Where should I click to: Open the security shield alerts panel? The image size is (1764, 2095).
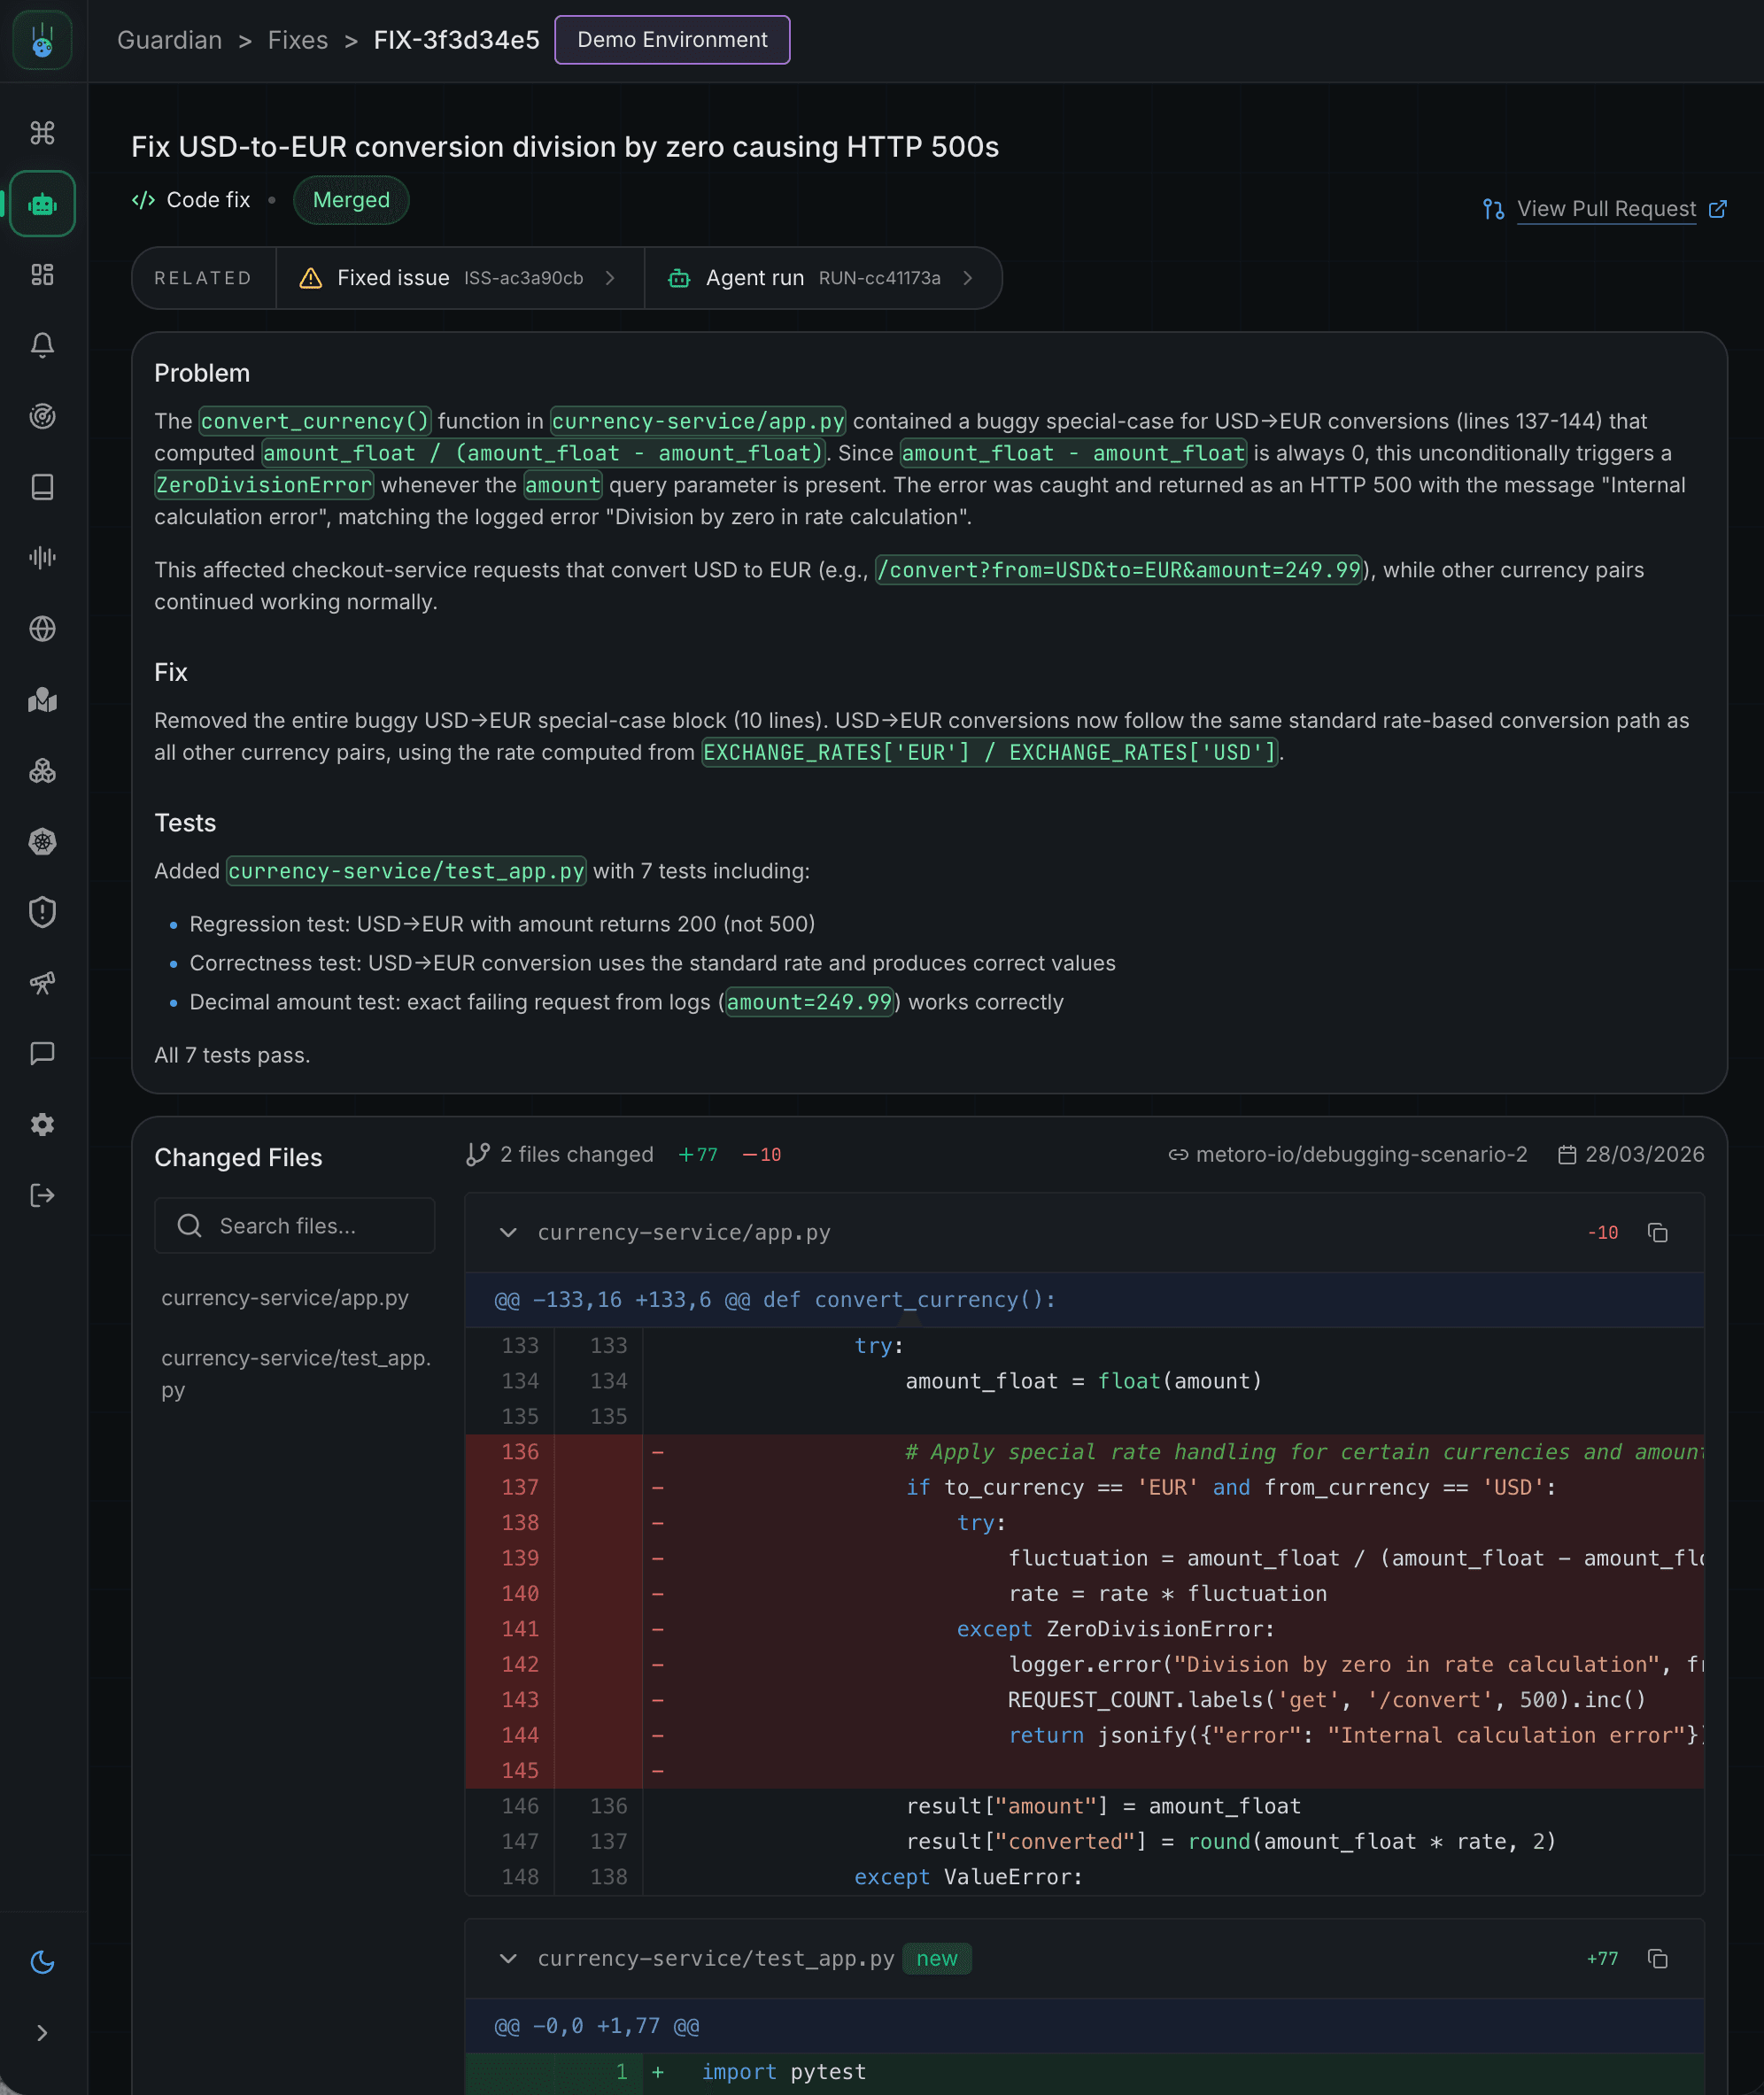(42, 912)
